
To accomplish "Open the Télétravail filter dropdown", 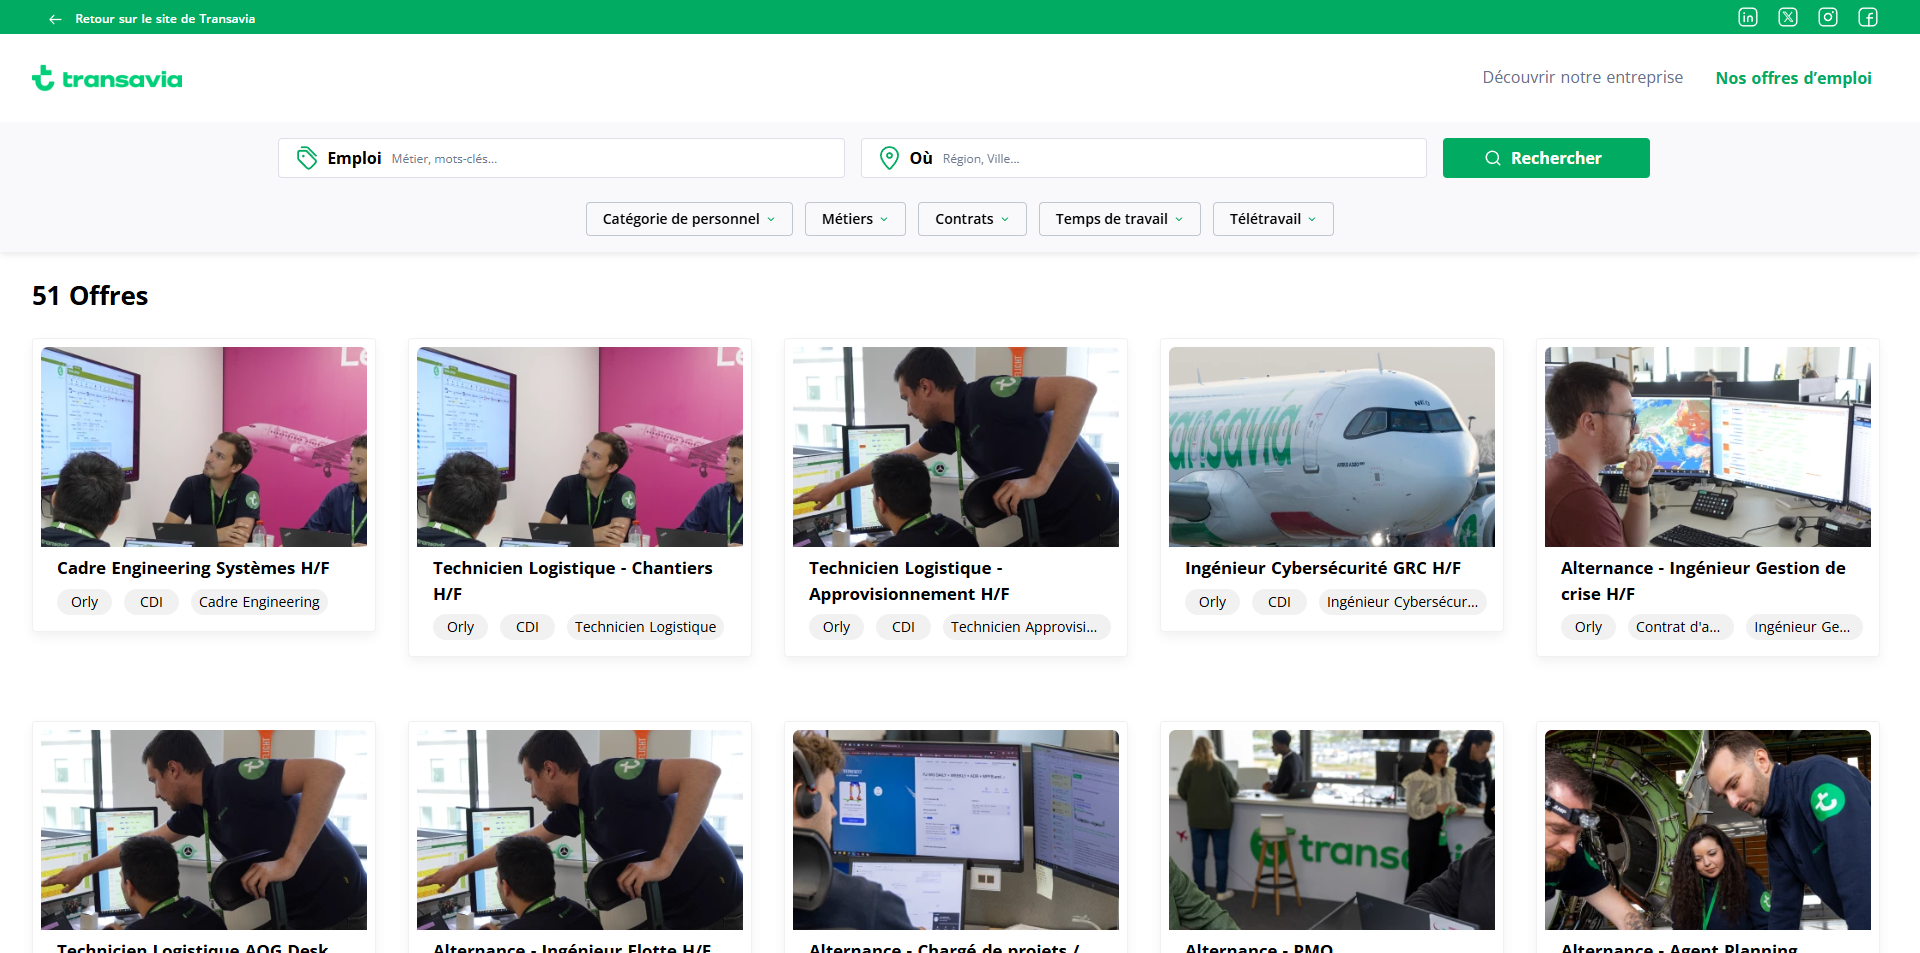I will click(1273, 219).
